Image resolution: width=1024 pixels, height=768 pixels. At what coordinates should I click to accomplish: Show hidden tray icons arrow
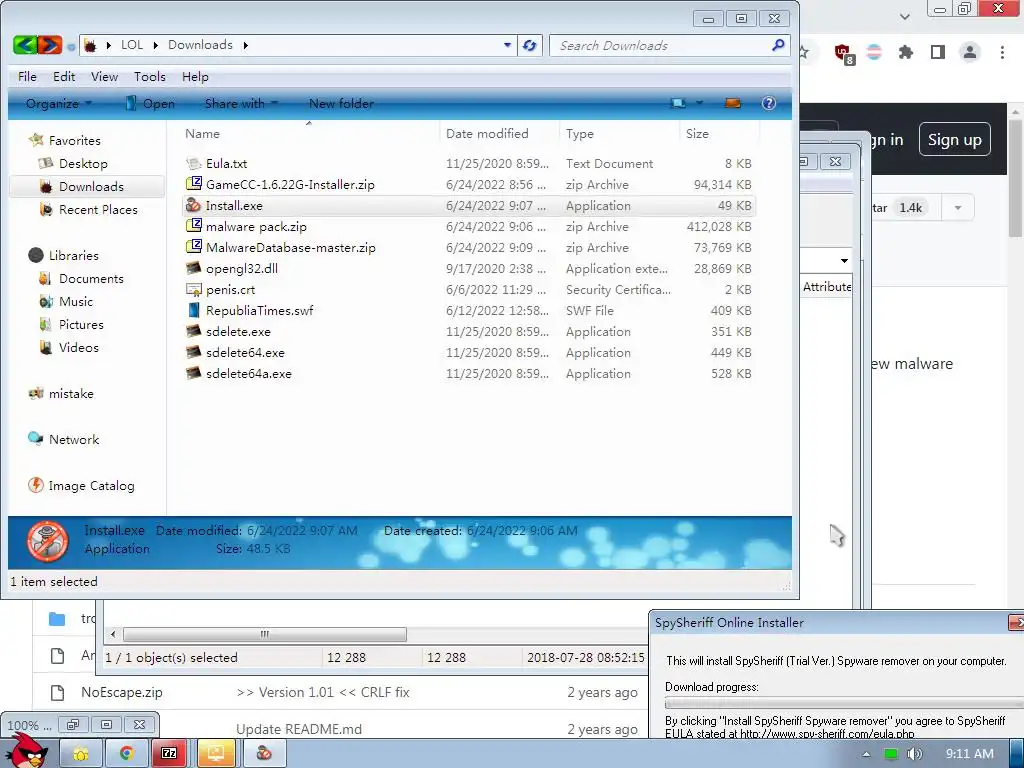click(x=866, y=754)
